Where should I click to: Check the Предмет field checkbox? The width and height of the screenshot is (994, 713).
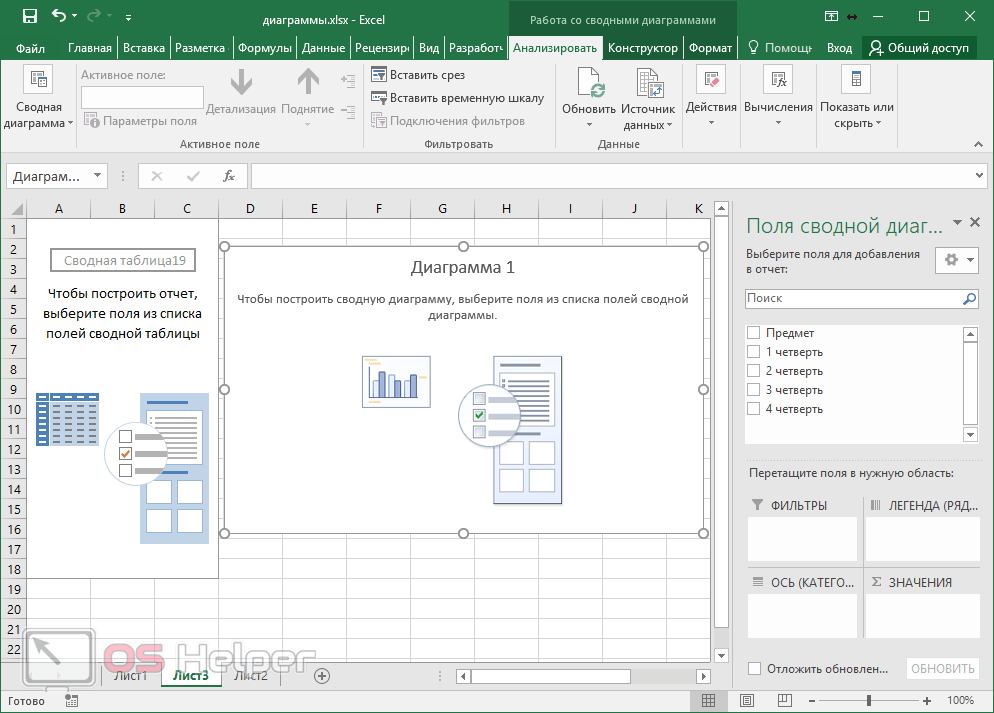click(x=754, y=333)
